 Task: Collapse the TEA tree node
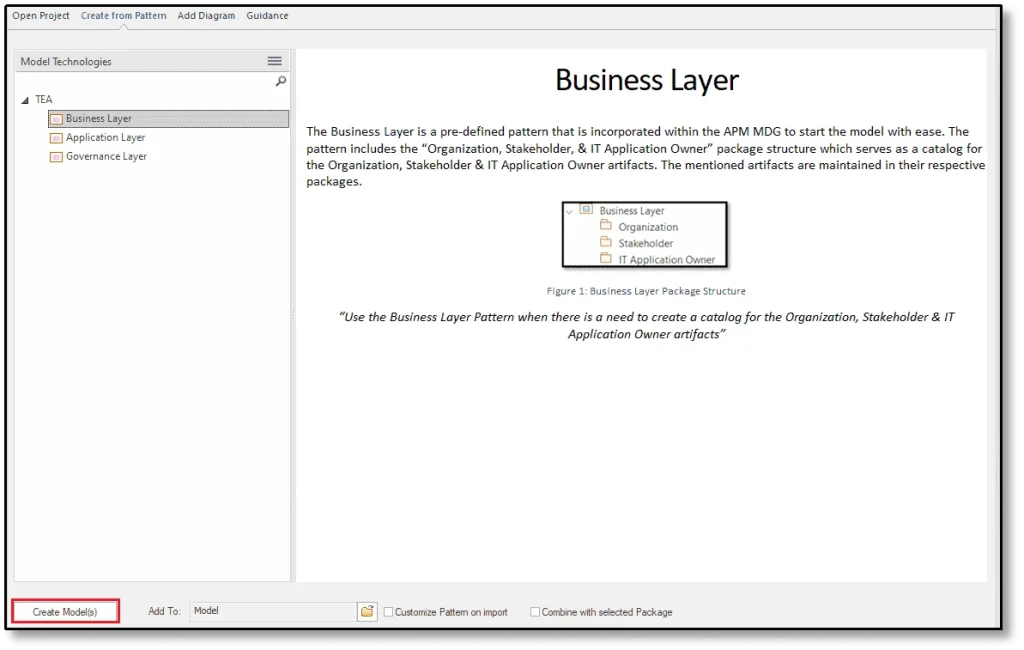coord(25,100)
